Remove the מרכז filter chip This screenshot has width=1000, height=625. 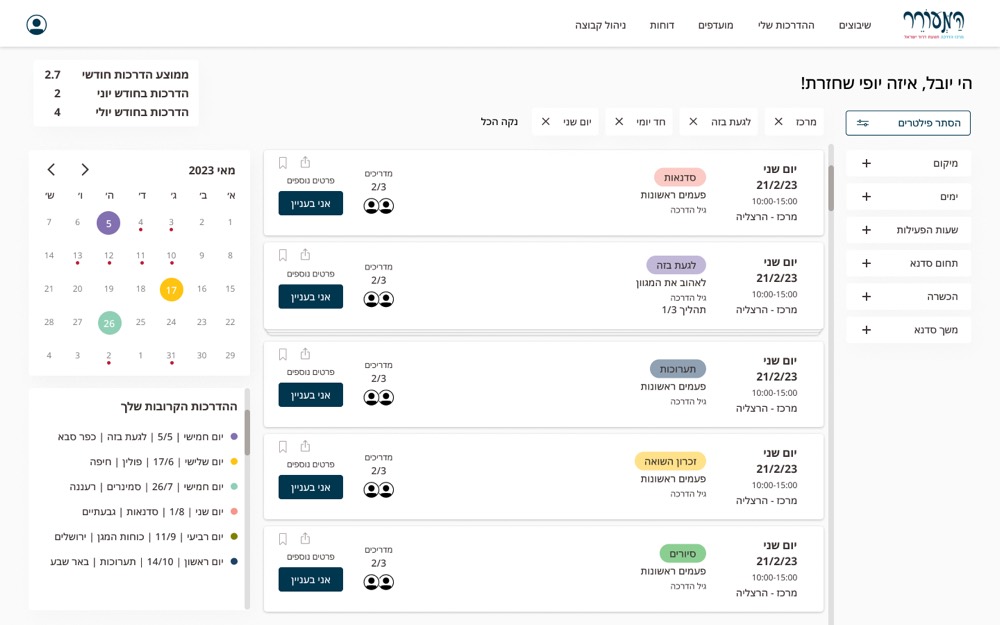(x=778, y=122)
